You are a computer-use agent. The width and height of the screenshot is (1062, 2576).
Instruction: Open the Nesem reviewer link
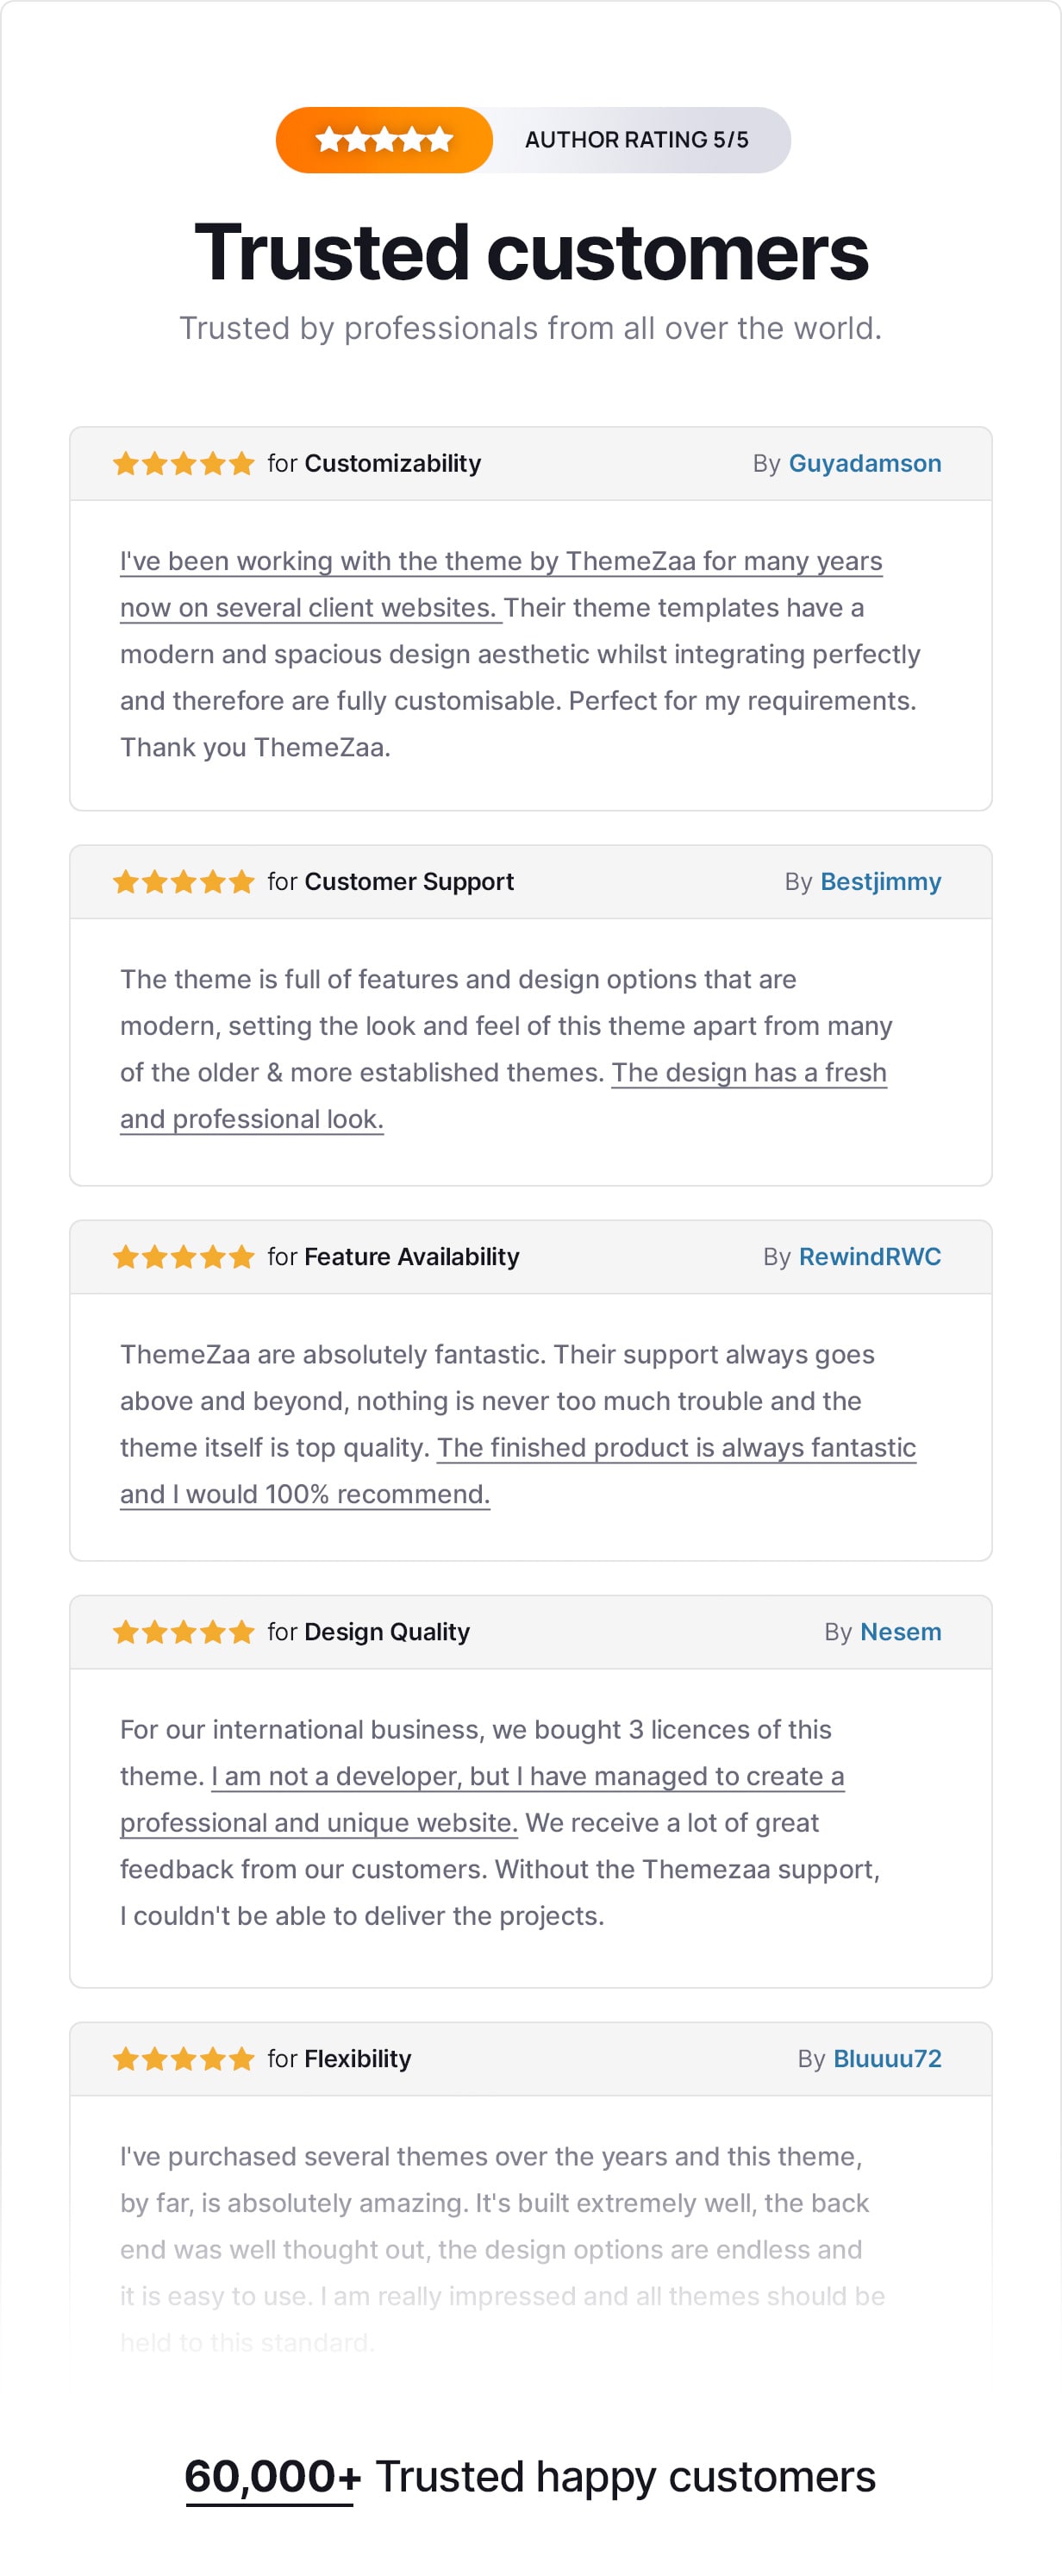[x=900, y=1632]
